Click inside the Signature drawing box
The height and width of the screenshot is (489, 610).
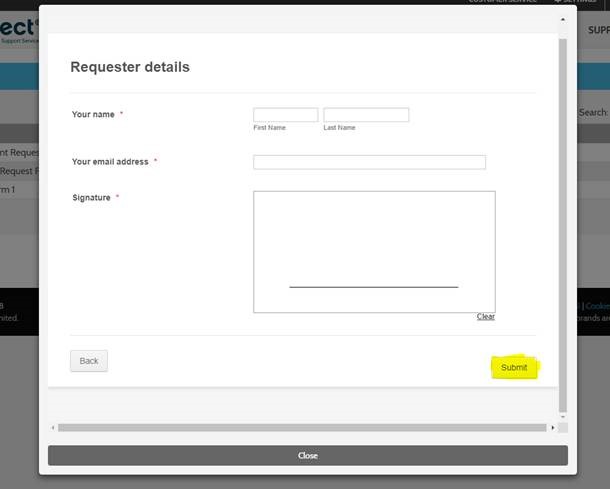(374, 252)
